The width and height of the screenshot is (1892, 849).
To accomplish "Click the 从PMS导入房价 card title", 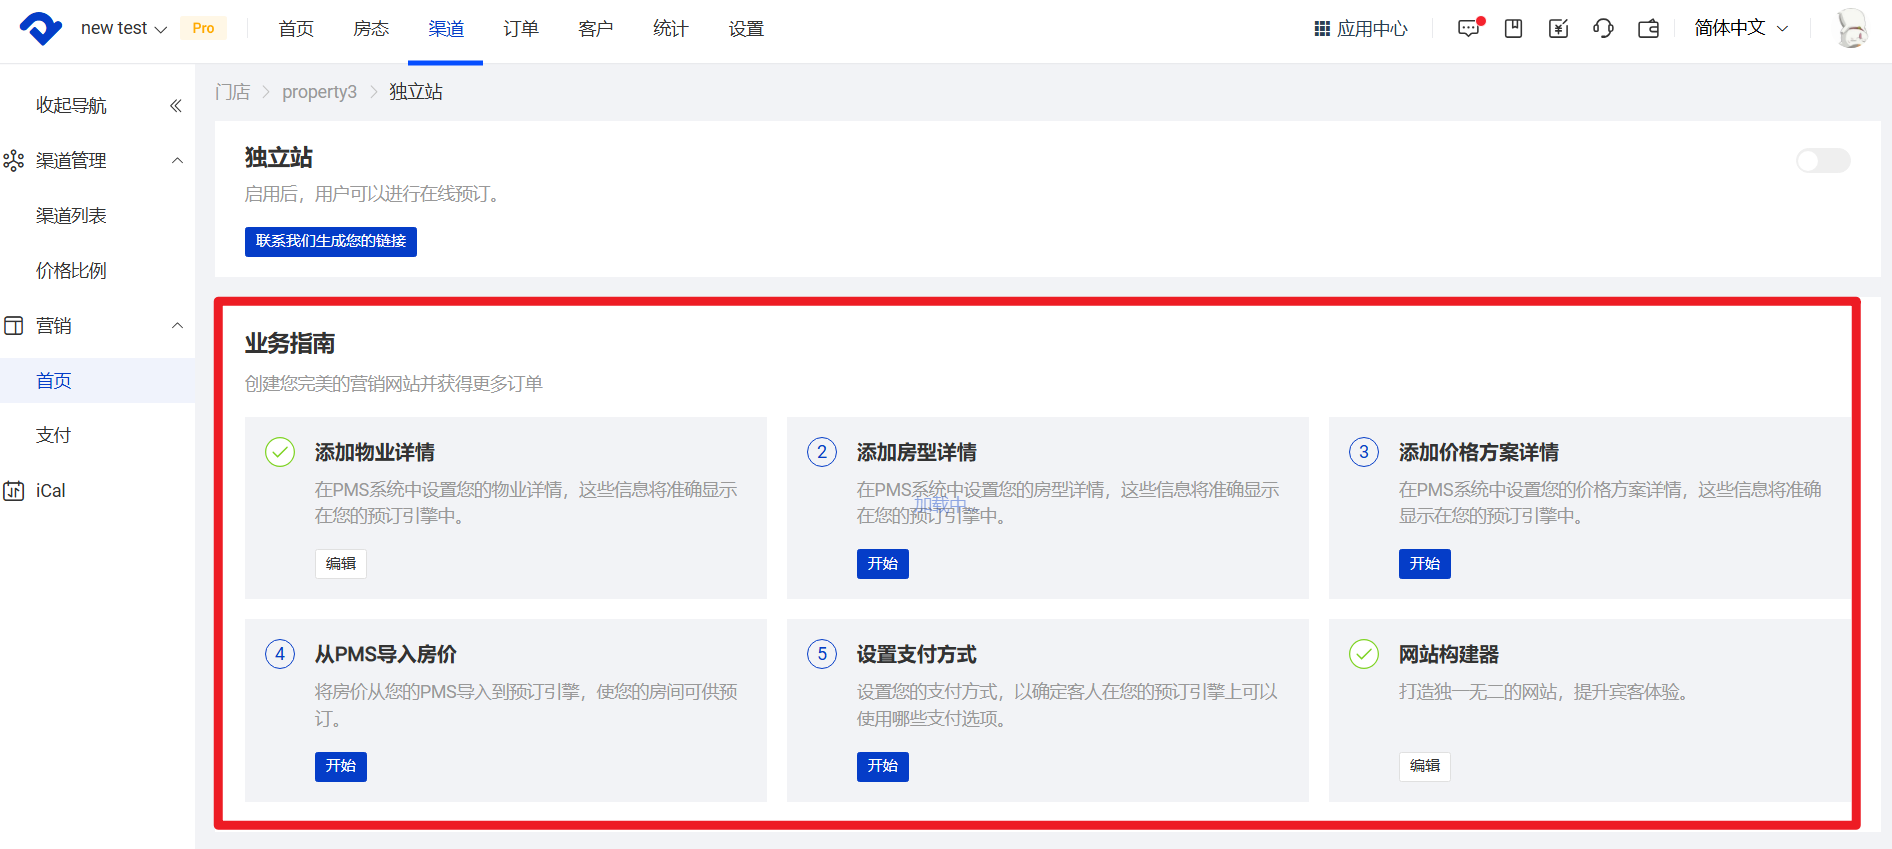I will [386, 655].
